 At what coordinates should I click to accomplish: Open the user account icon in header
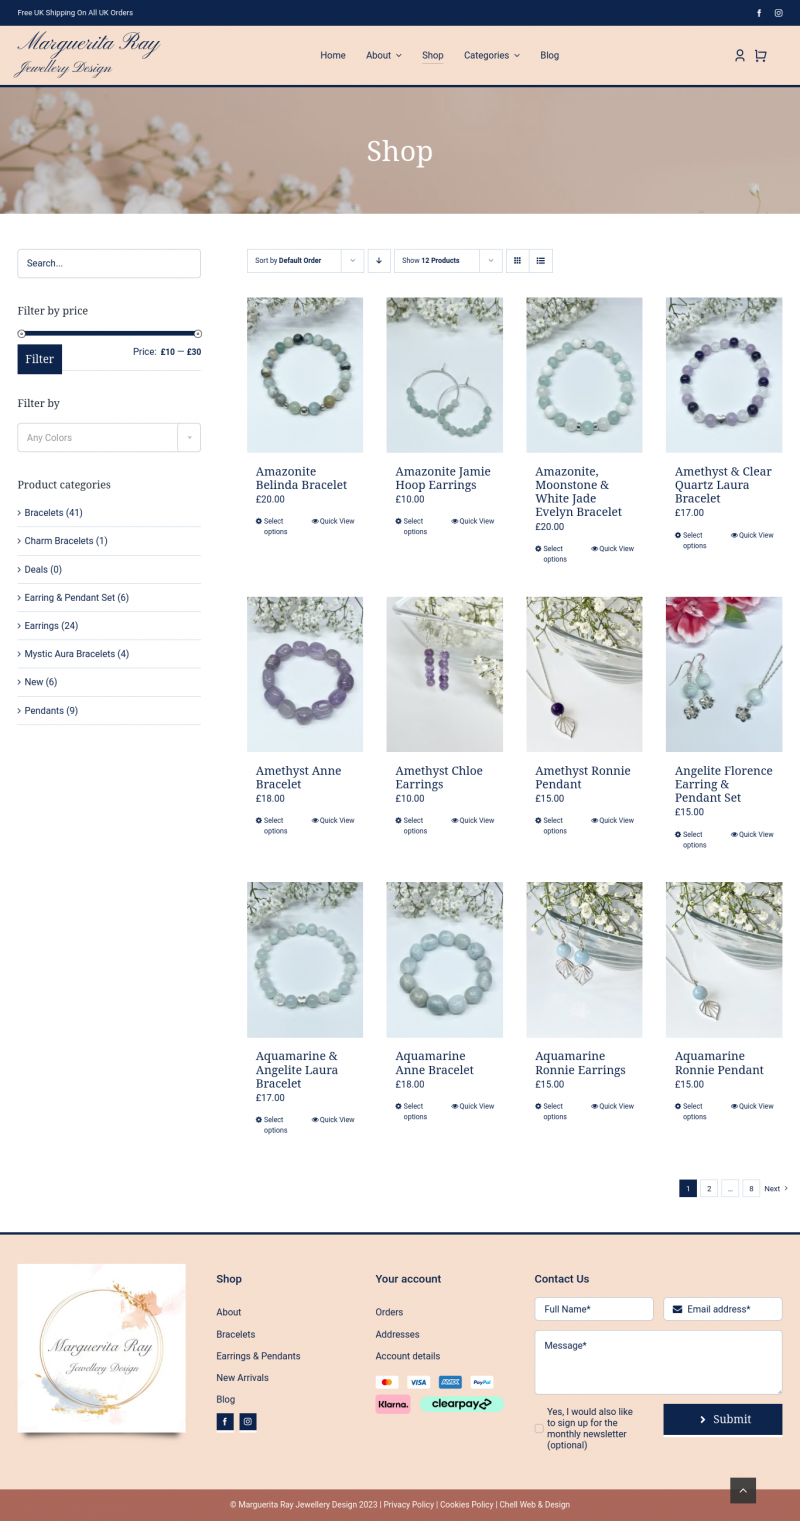point(740,56)
